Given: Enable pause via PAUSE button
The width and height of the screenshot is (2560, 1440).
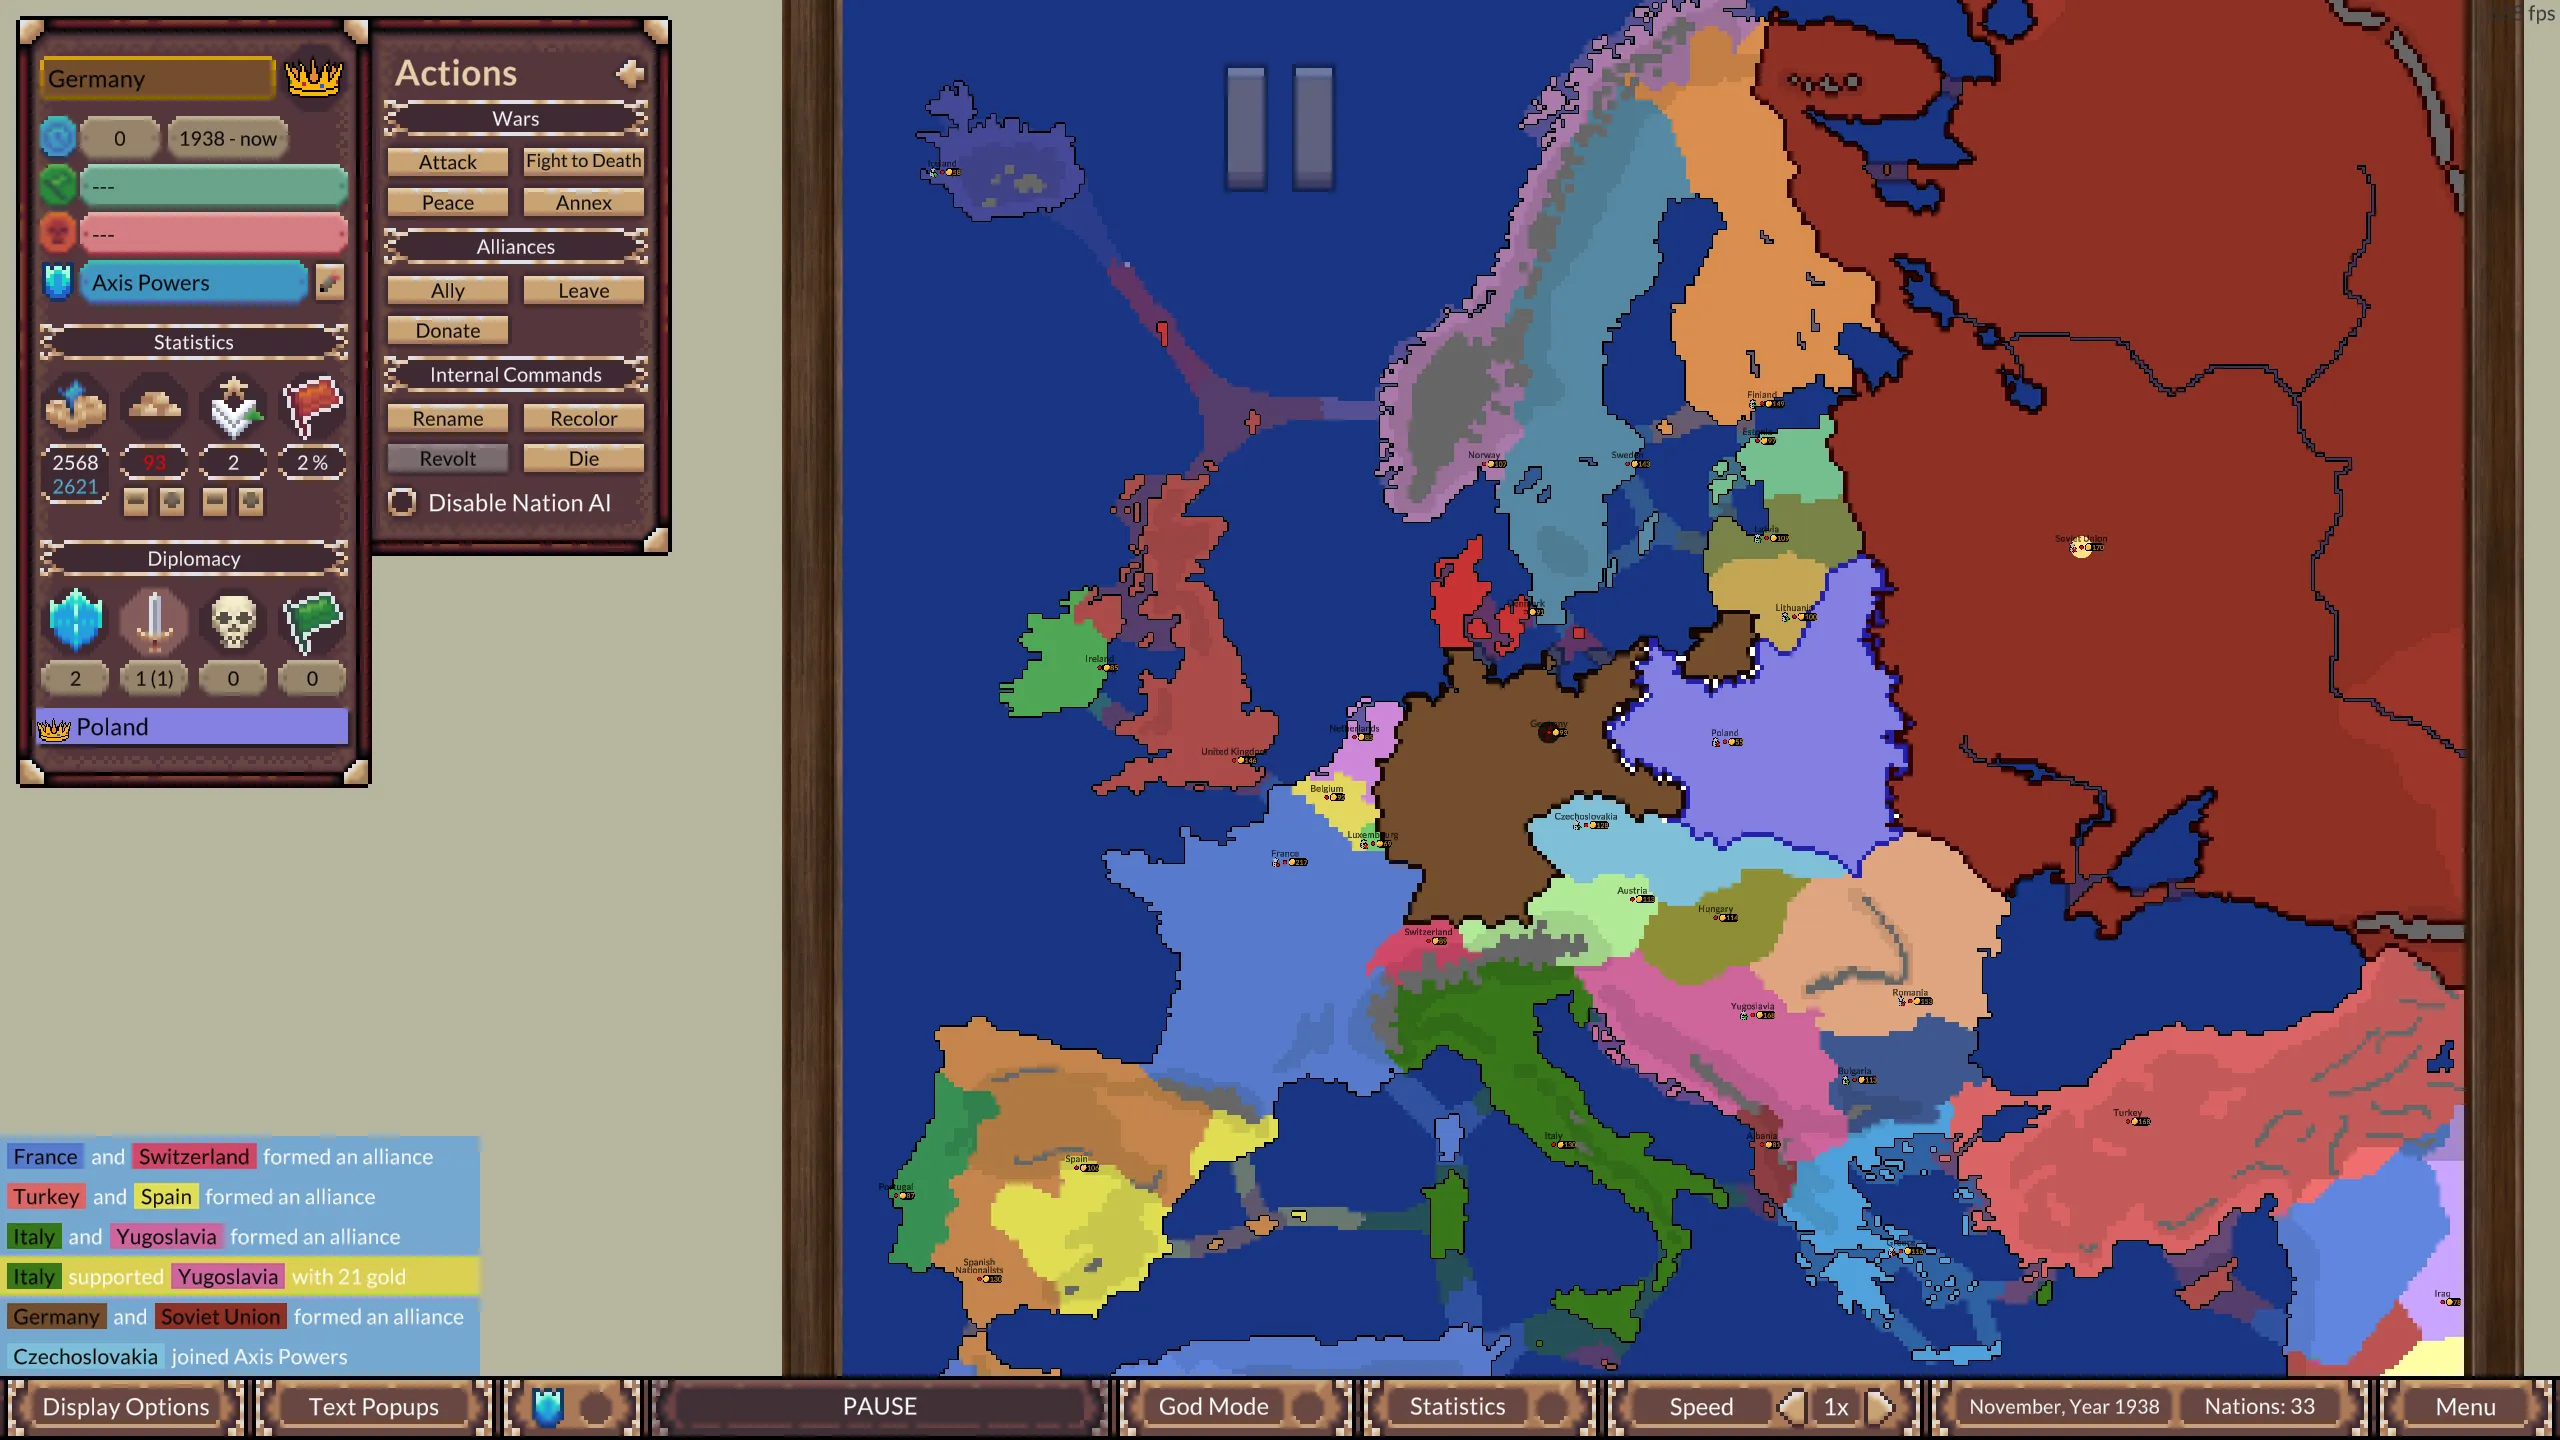Looking at the screenshot, I should [877, 1405].
